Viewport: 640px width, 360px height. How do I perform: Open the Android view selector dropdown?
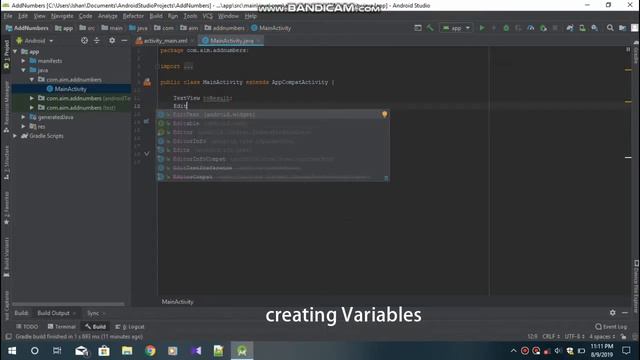click(x=35, y=41)
